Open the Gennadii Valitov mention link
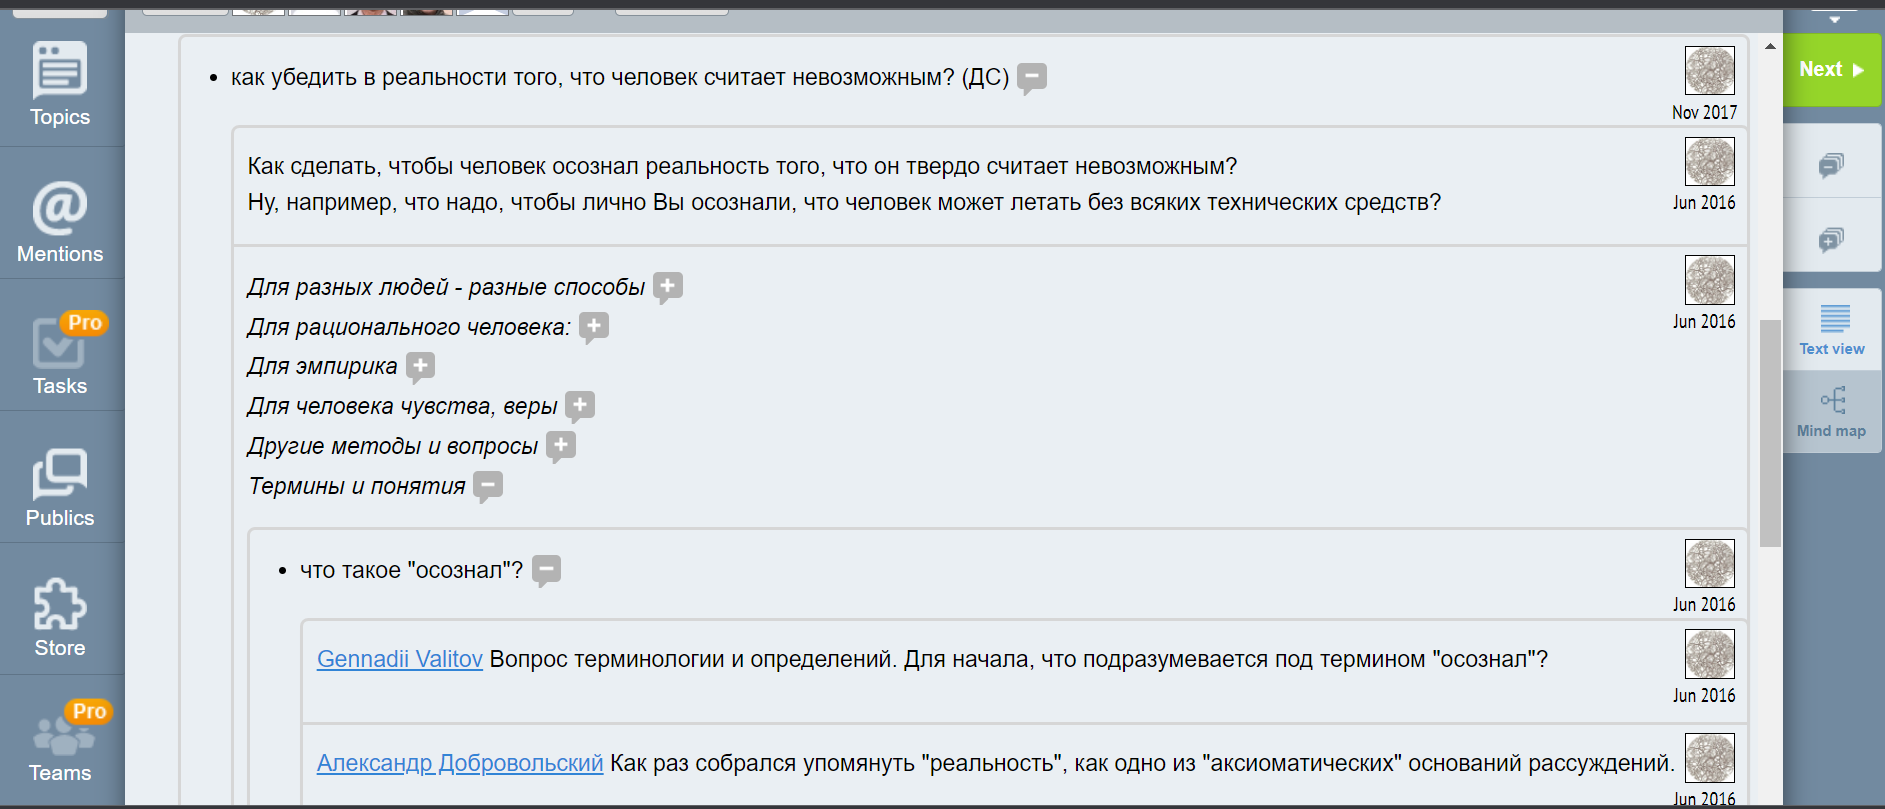The height and width of the screenshot is (809, 1885). [399, 659]
